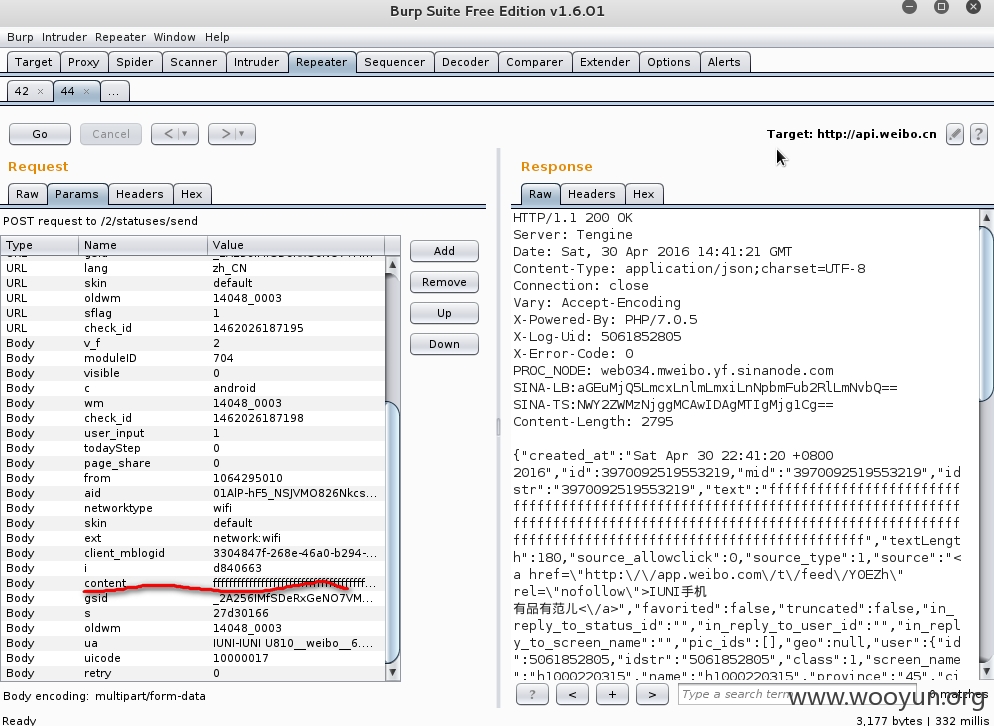Screen dimensions: 994x726
Task: Click the Add parameter button
Action: click(x=444, y=251)
